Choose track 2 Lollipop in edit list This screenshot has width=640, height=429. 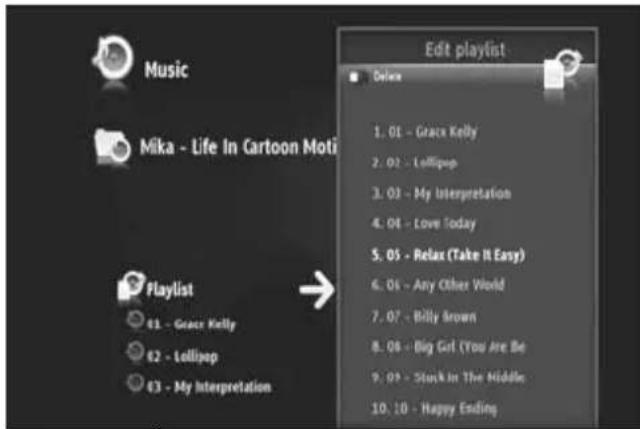[x=414, y=163]
